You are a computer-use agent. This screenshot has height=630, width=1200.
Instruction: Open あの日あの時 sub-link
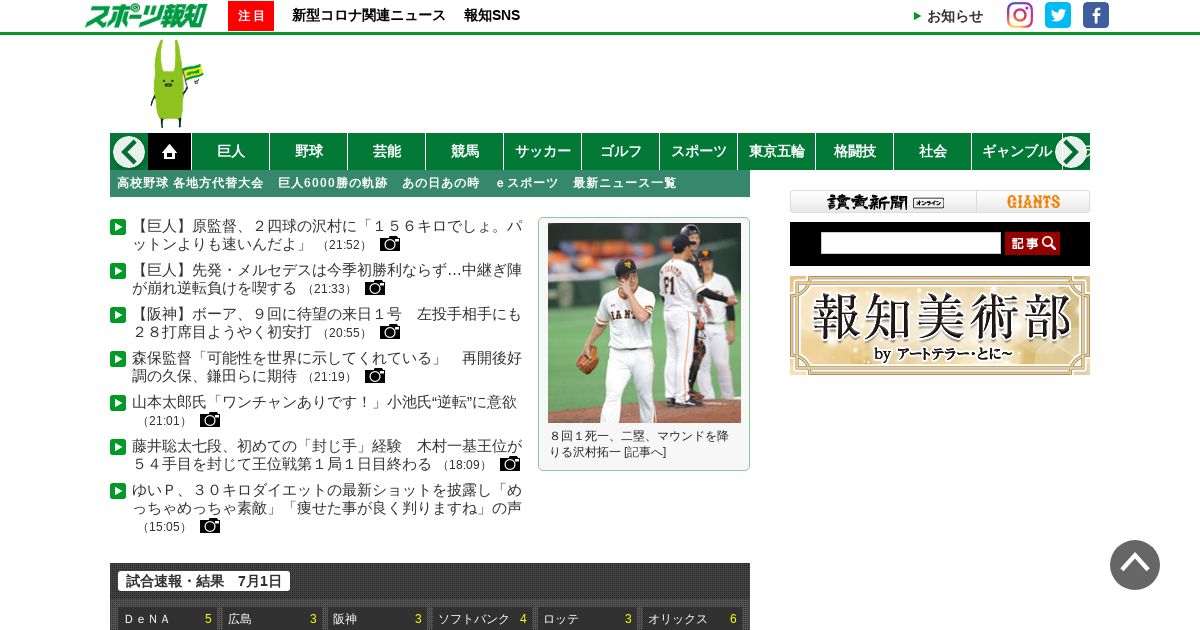tap(441, 183)
